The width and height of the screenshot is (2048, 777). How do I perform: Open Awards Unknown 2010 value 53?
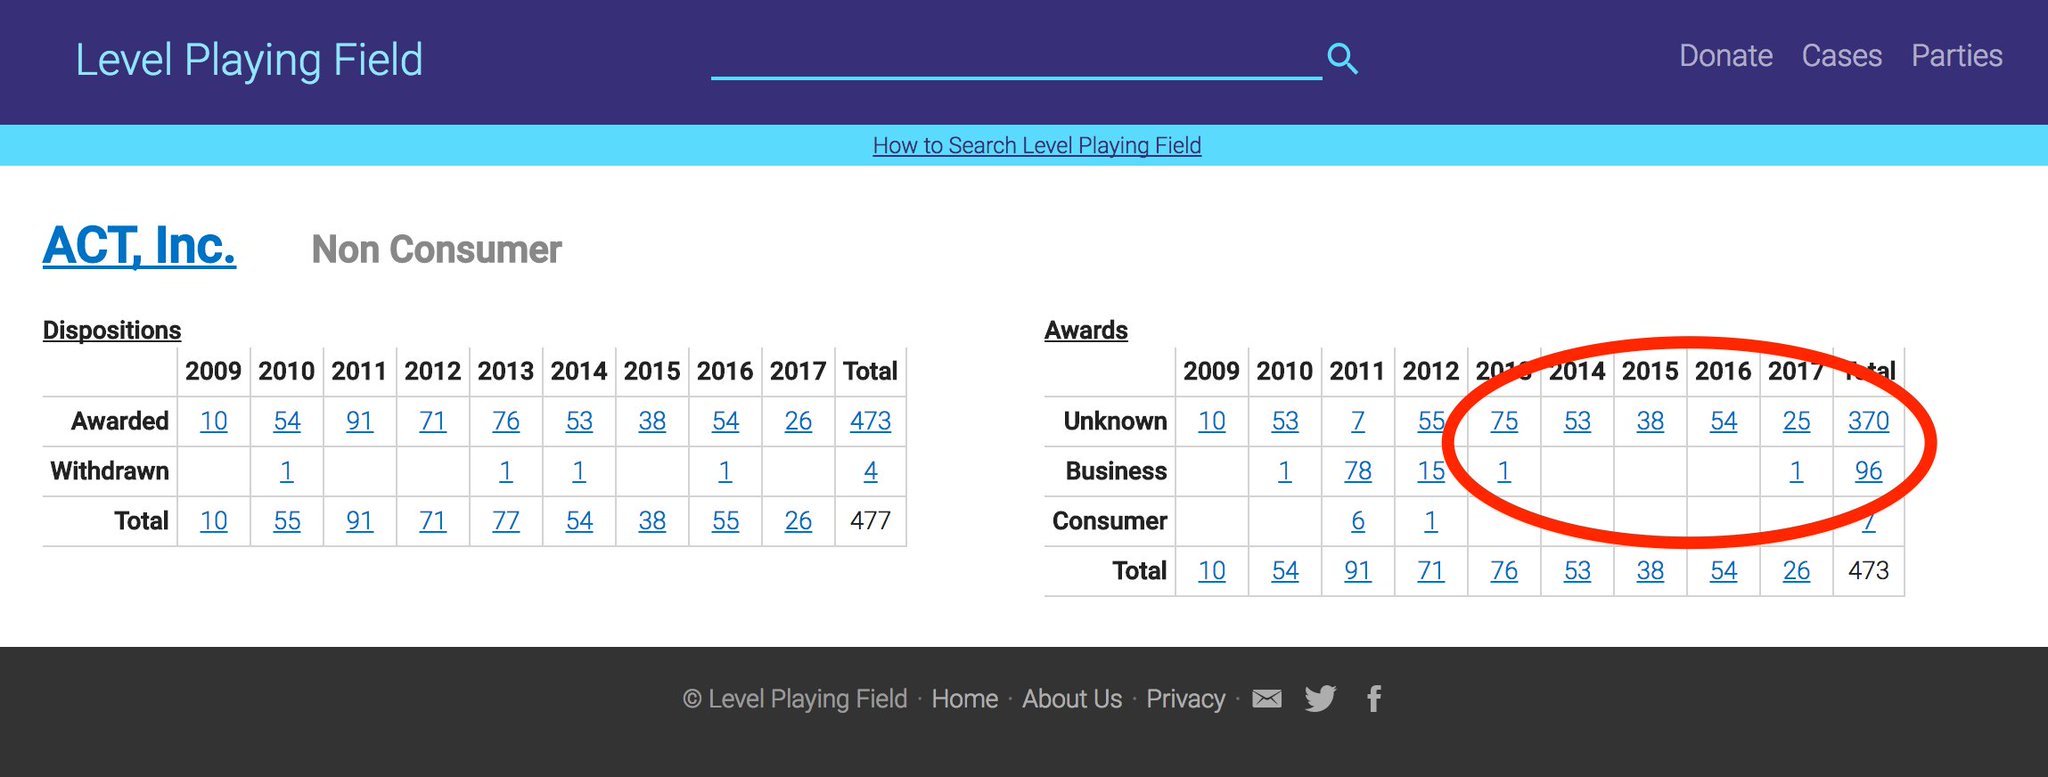(x=1285, y=421)
